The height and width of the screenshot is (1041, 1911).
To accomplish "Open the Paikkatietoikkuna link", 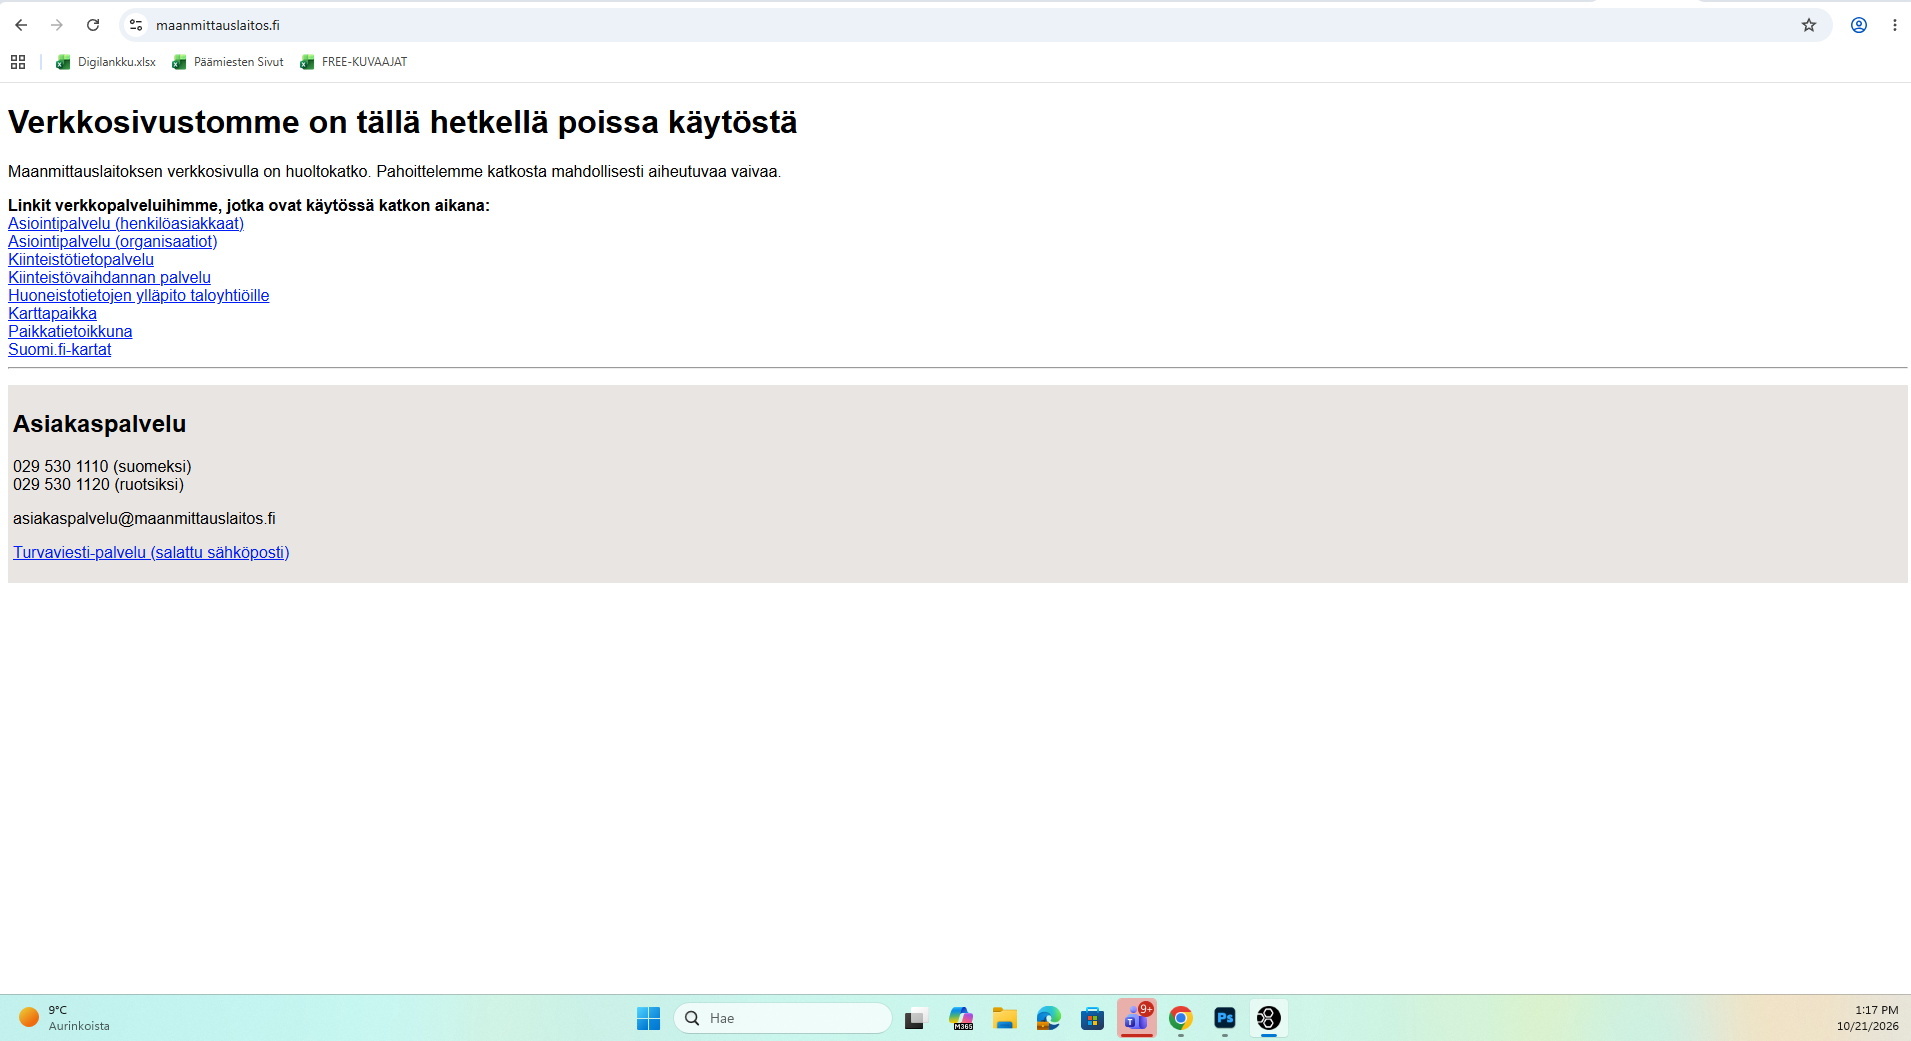I will pos(70,331).
